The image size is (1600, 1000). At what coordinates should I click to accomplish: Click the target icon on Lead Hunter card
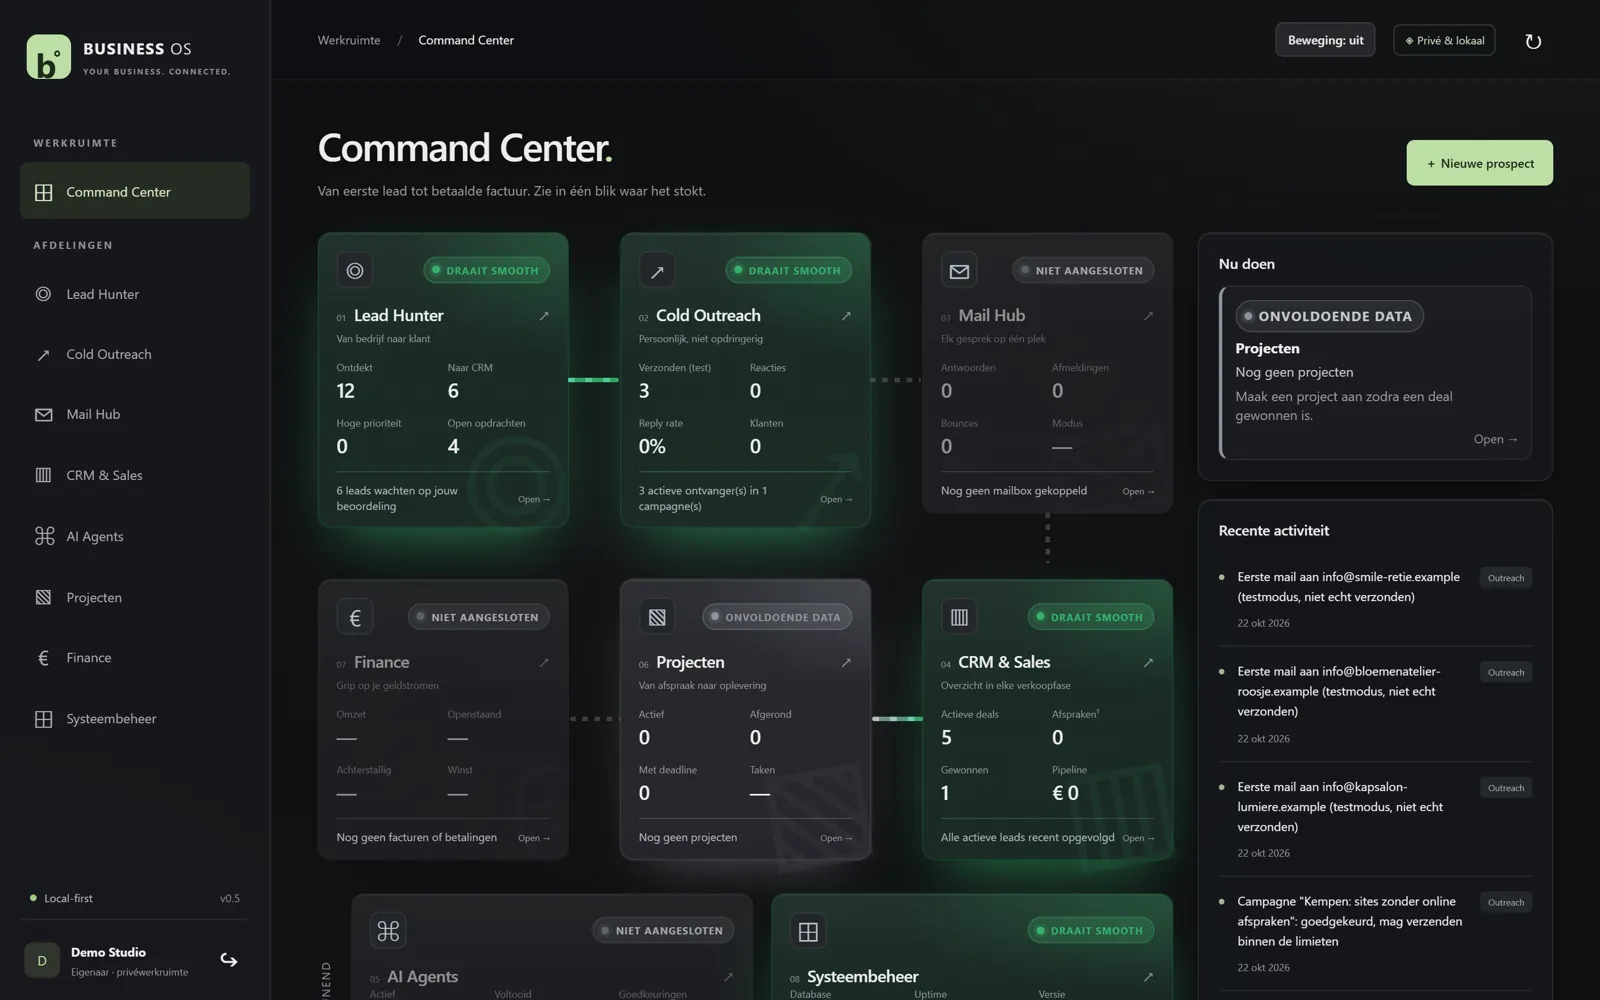point(355,270)
